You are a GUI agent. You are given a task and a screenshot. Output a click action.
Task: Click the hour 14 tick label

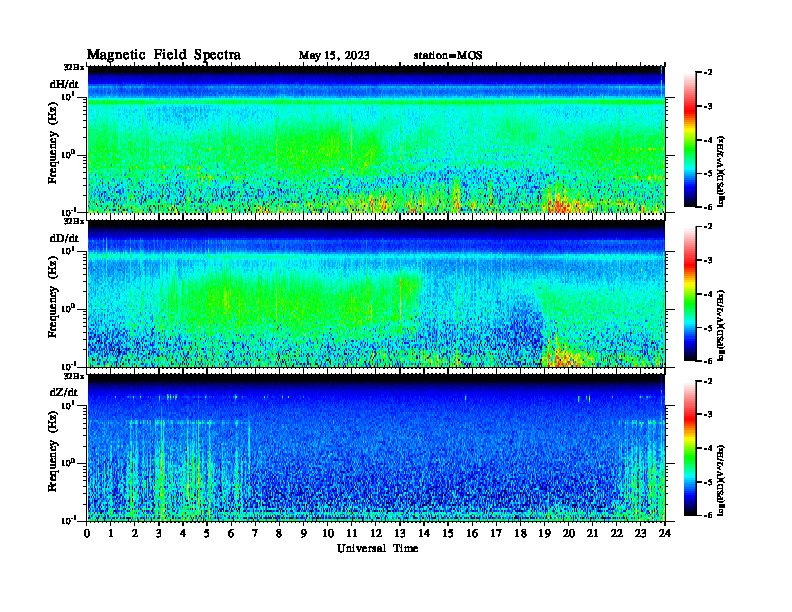424,534
